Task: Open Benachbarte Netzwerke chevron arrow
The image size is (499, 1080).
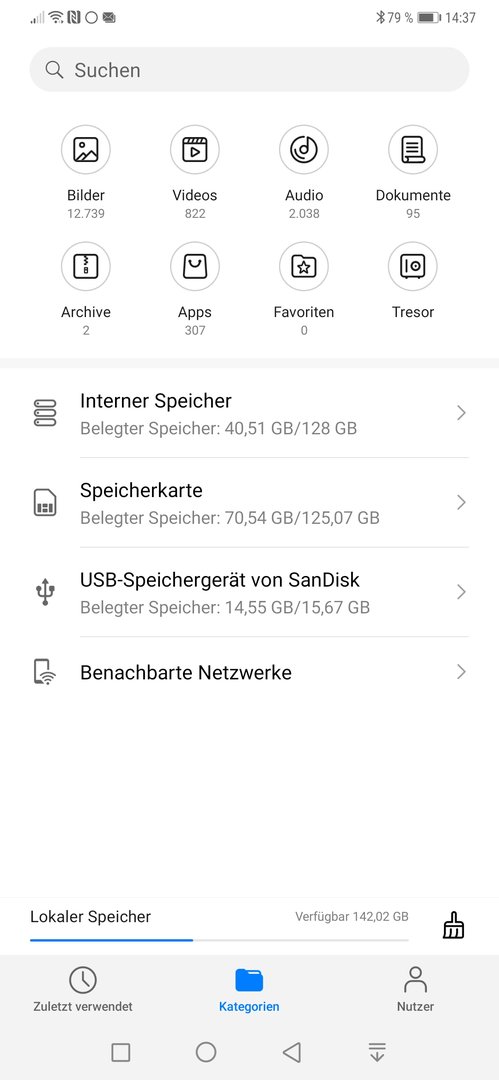Action: pos(462,672)
